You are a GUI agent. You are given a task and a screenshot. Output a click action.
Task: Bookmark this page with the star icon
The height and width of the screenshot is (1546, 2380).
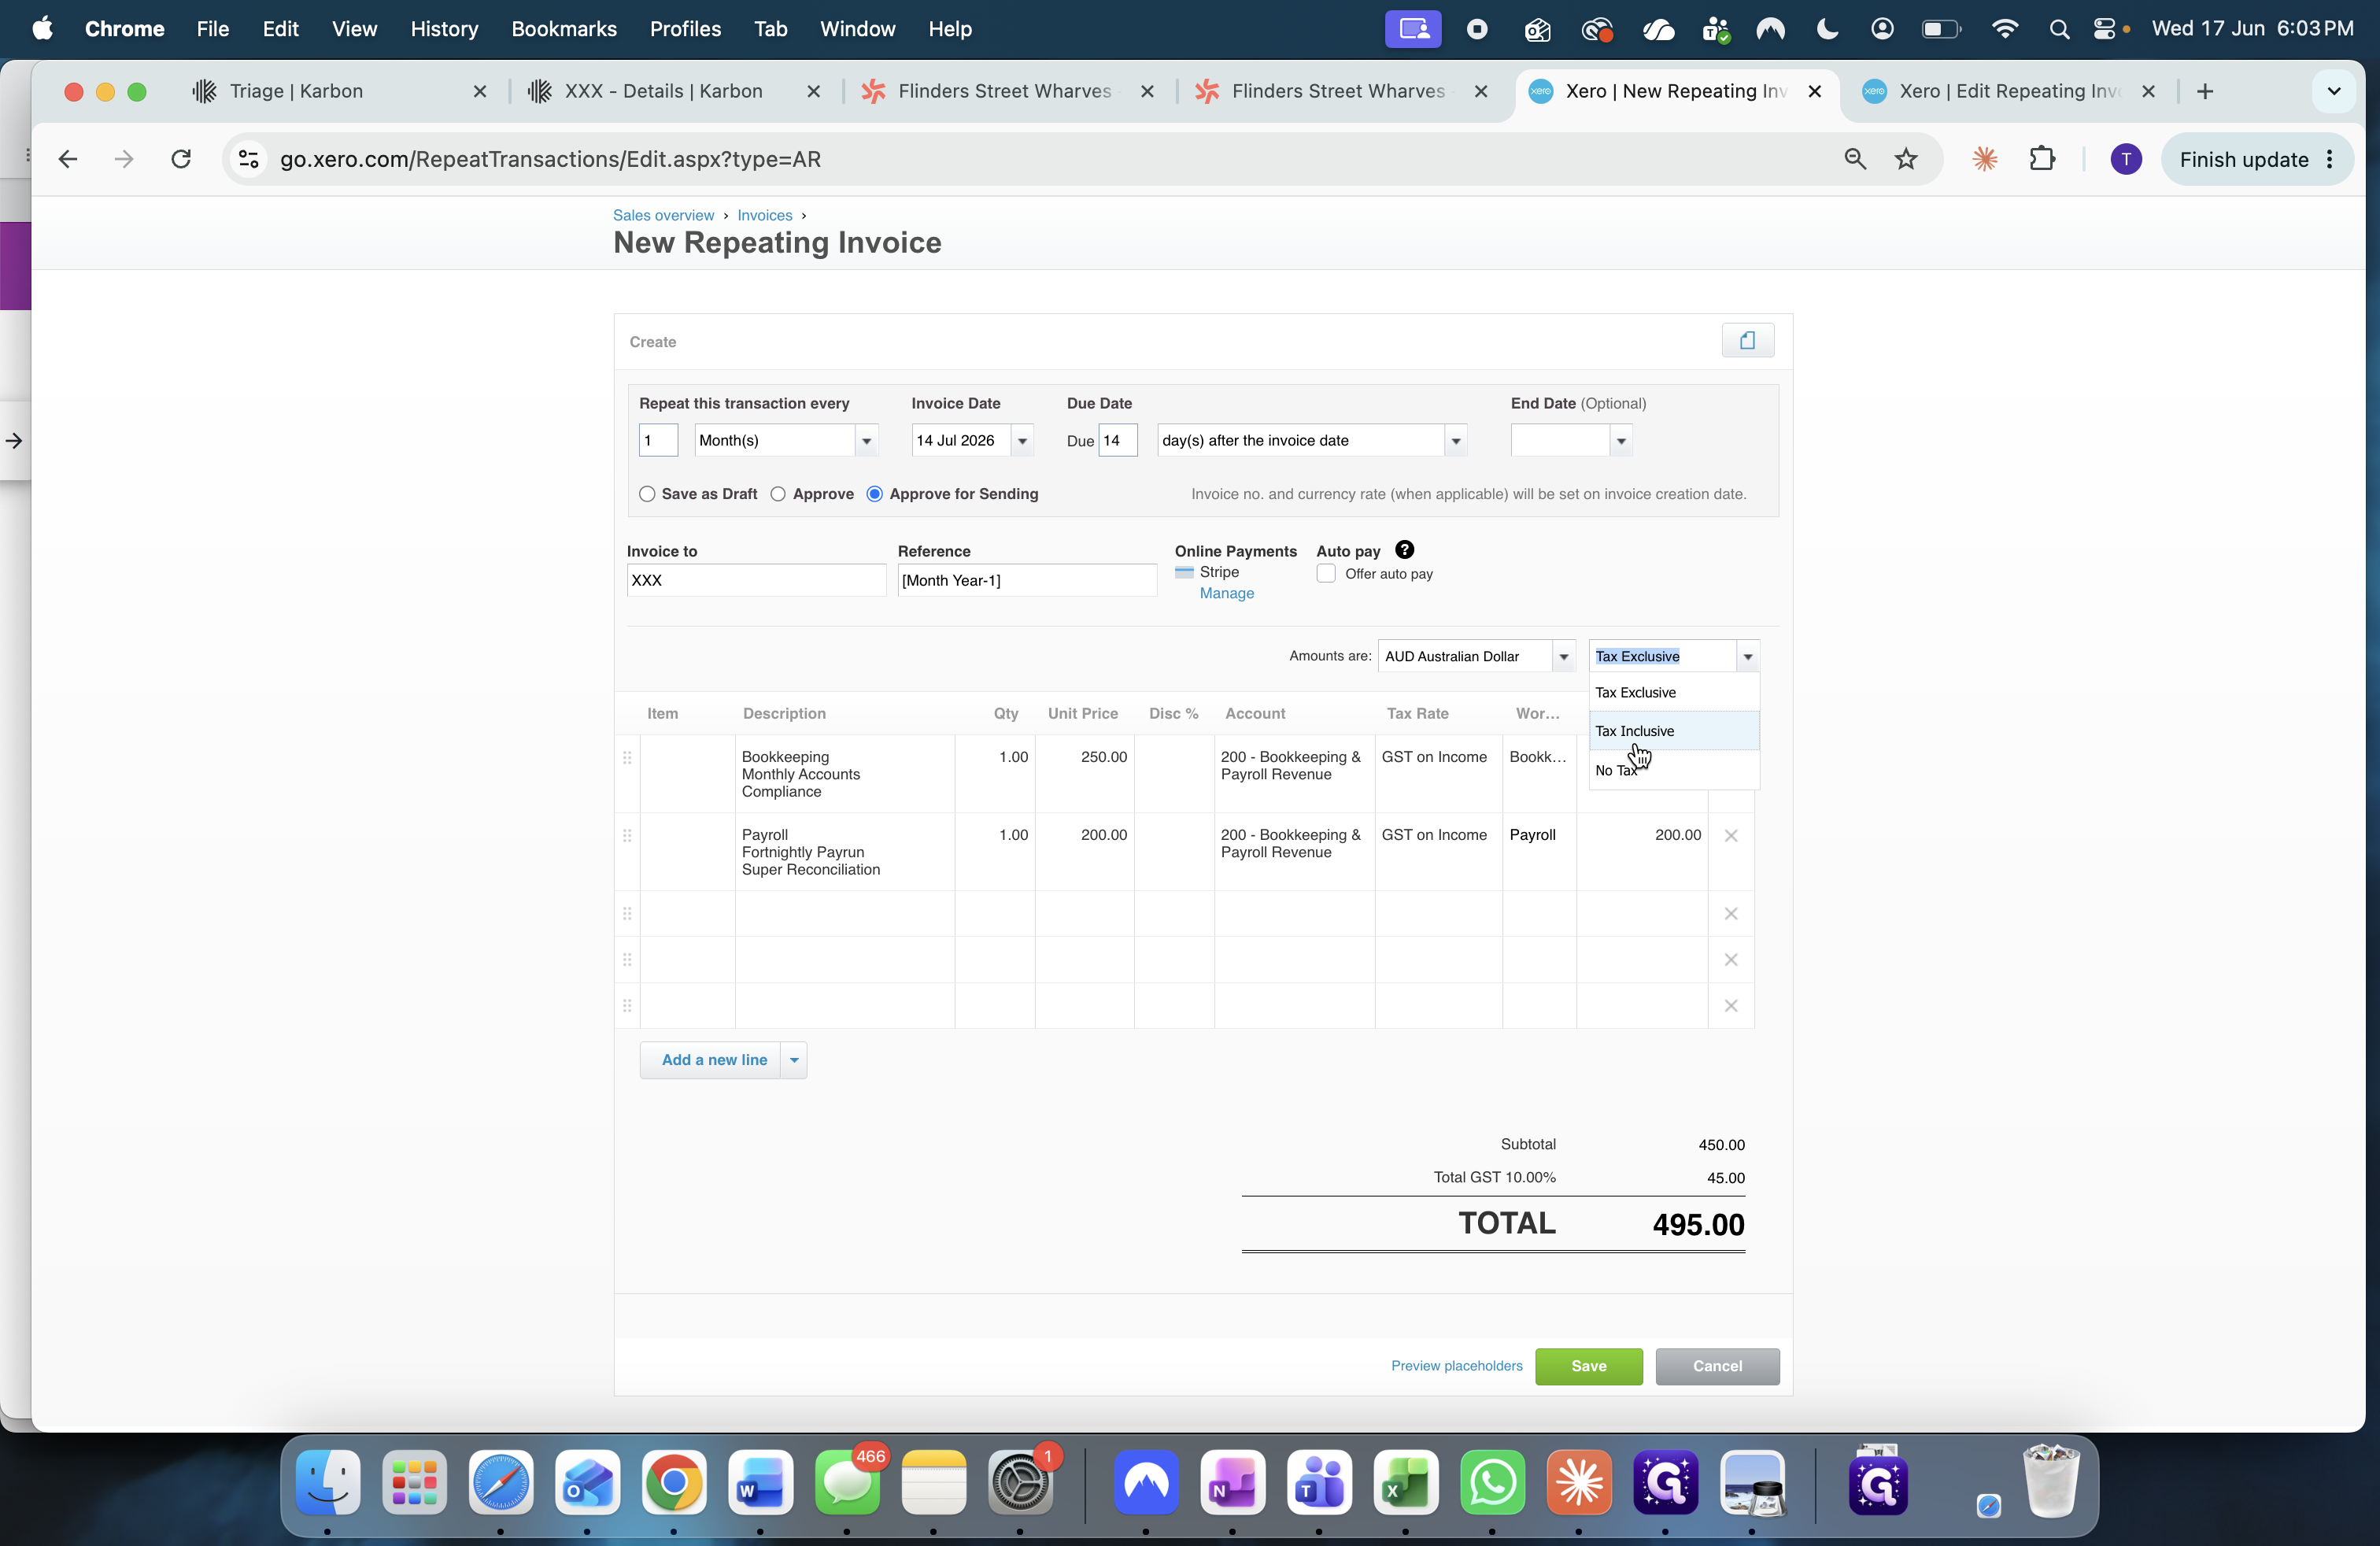[x=1907, y=159]
